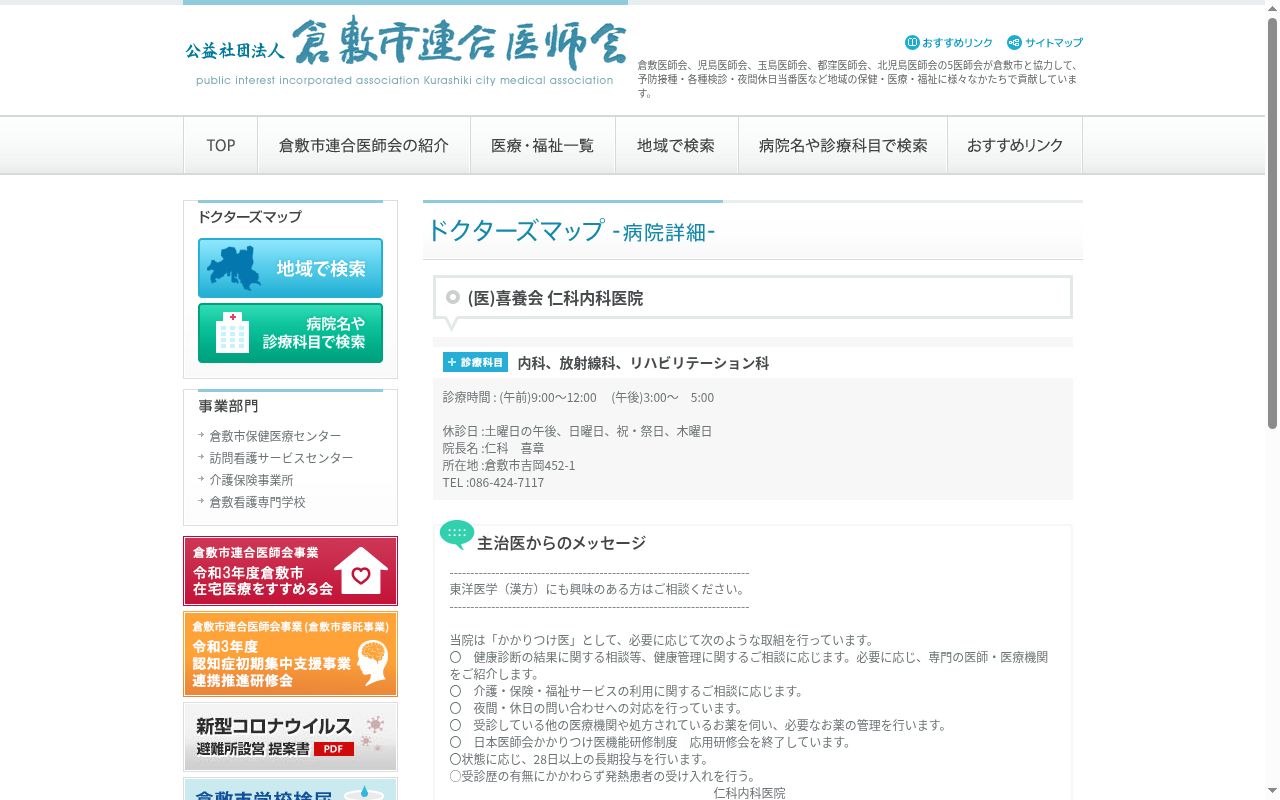Viewport: 1280px width, 800px height.
Task: Click the 内科、放射線科、リハビリテーション科 text
Action: coord(643,363)
